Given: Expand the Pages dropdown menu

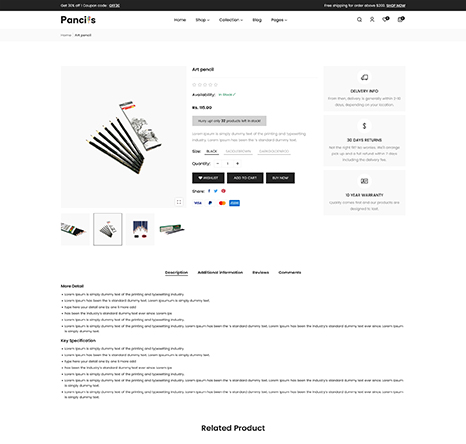Looking at the screenshot, I should pyautogui.click(x=279, y=20).
